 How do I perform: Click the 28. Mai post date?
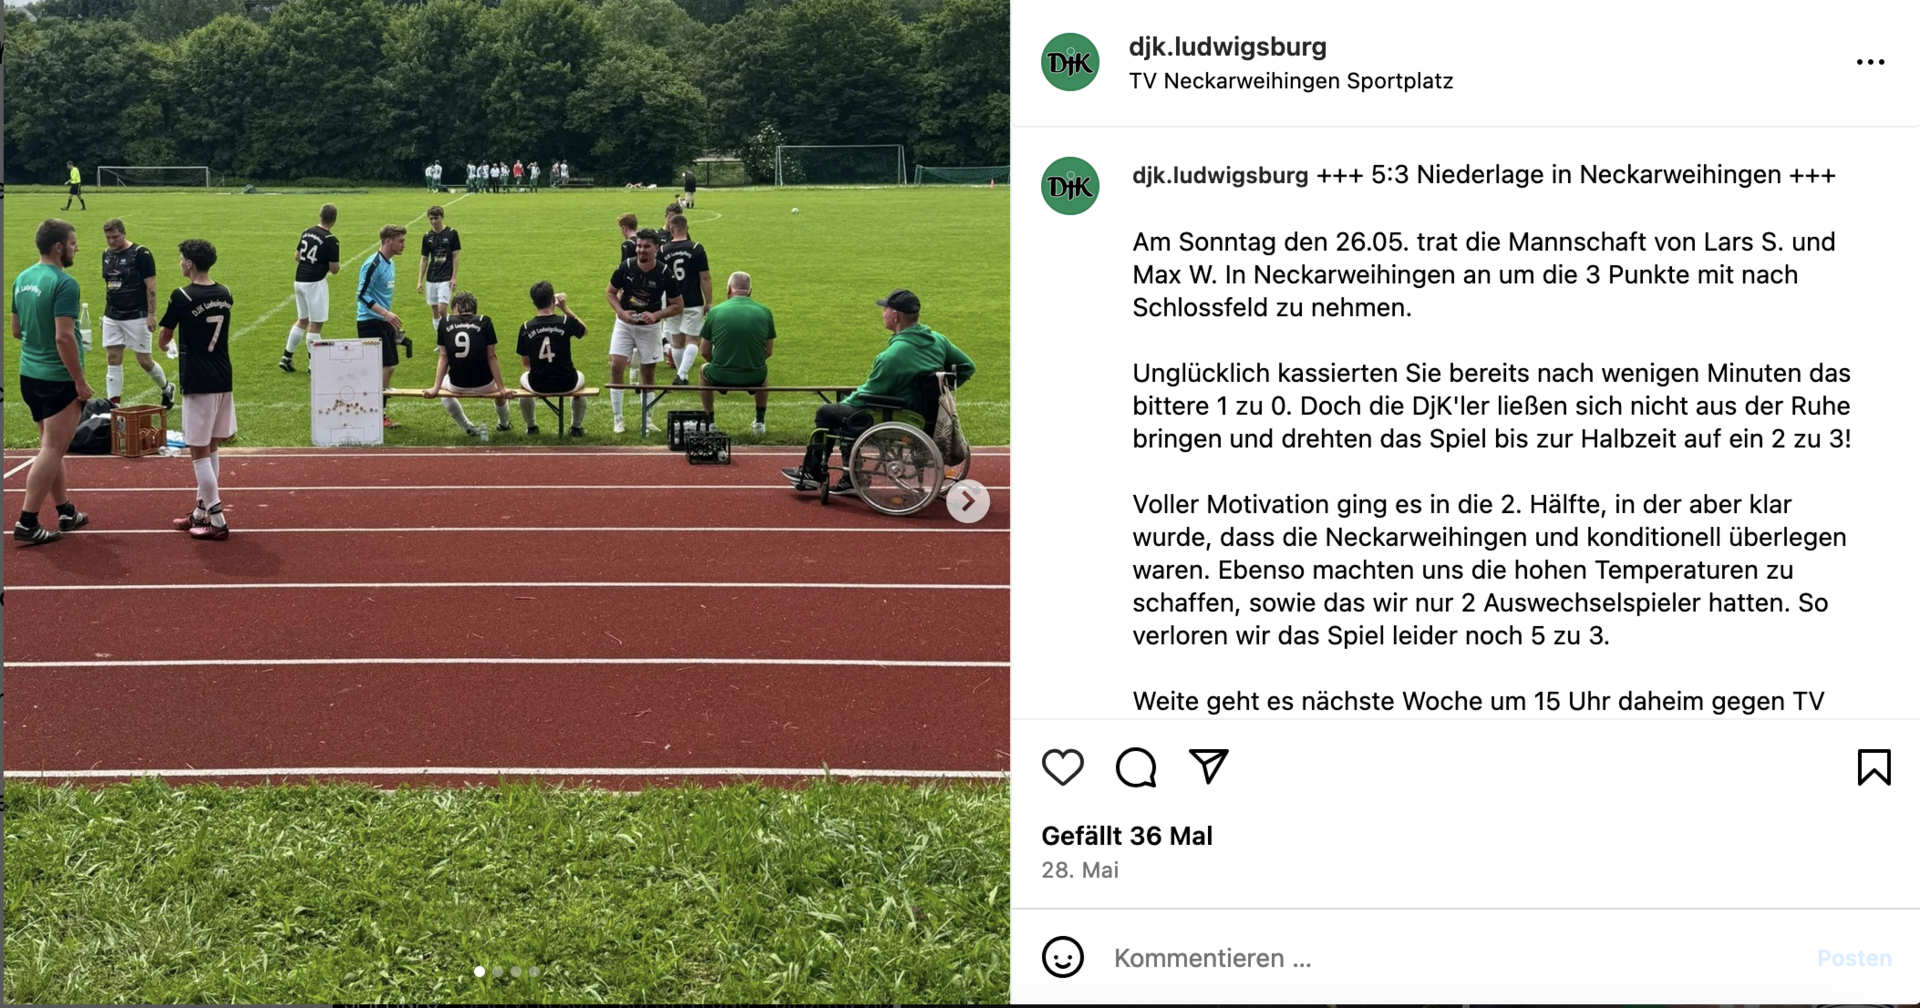coord(1079,870)
